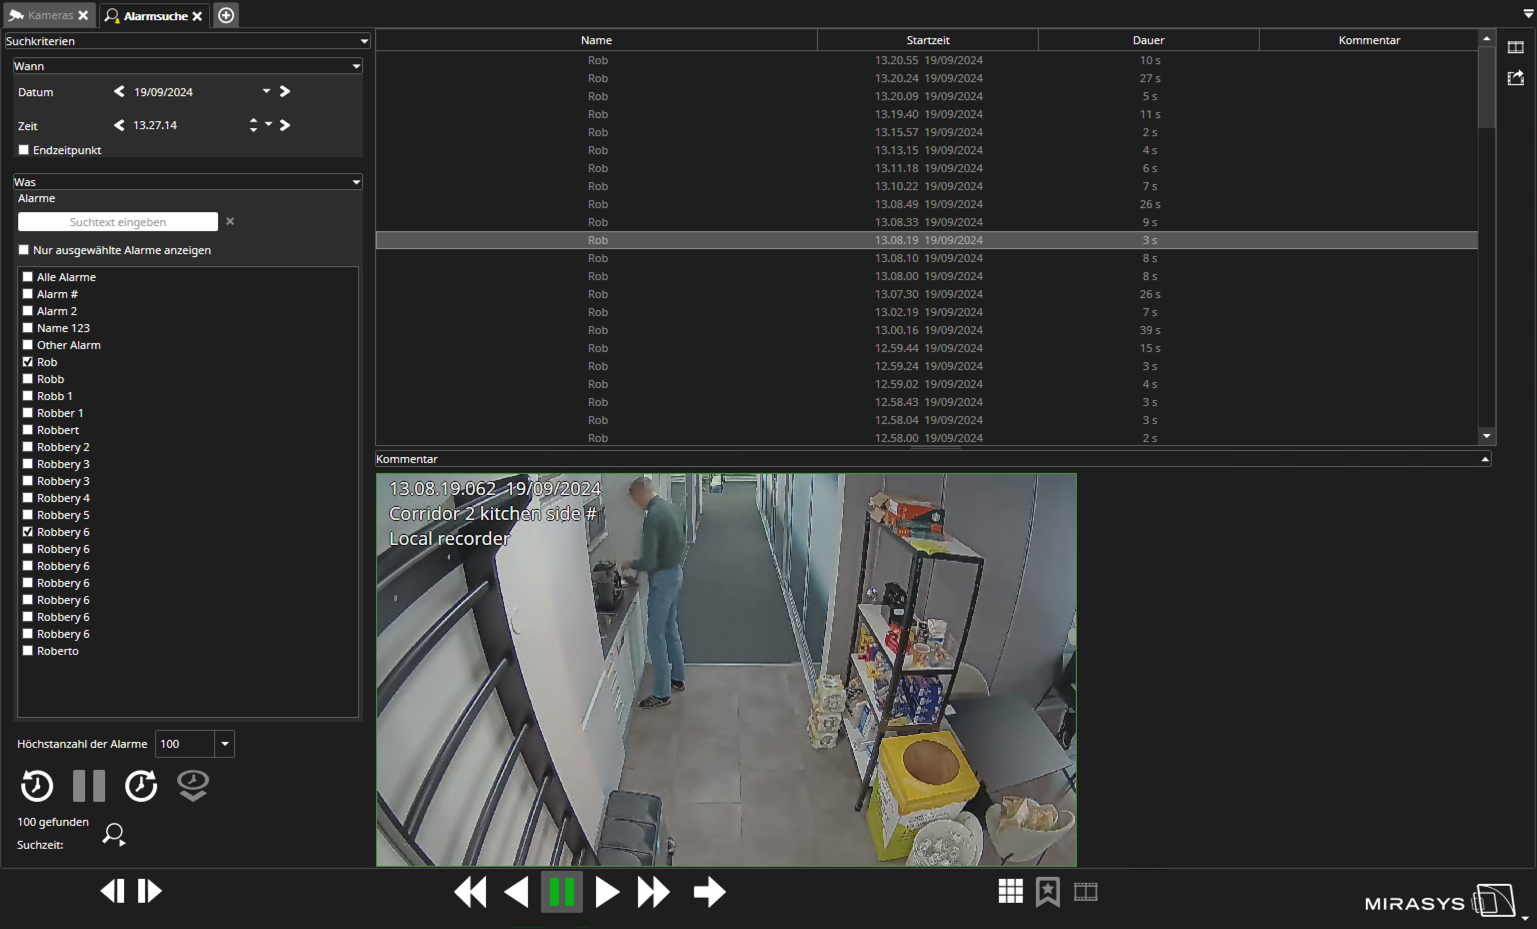Collapse the Suchkriterien panel
Image resolution: width=1537 pixels, height=929 pixels.
[364, 41]
